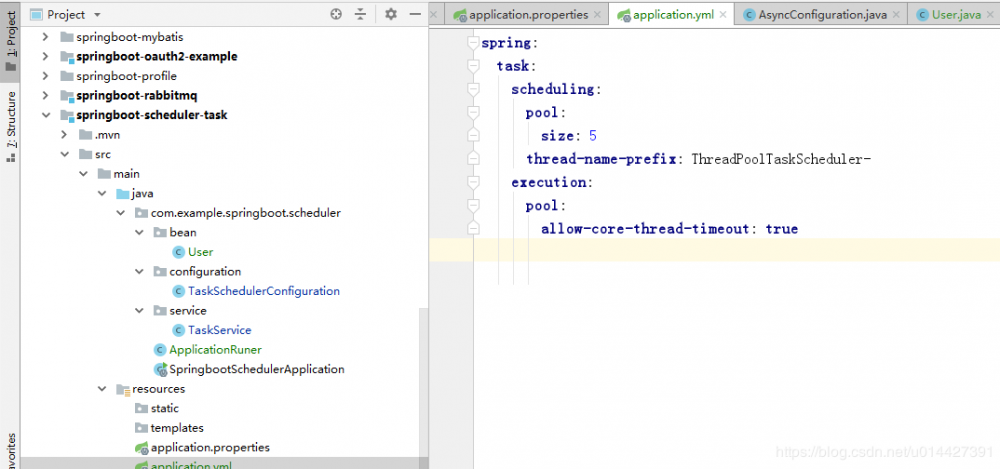The image size is (1000, 469).
Task: Collapse the bean package
Action: pyautogui.click(x=140, y=232)
